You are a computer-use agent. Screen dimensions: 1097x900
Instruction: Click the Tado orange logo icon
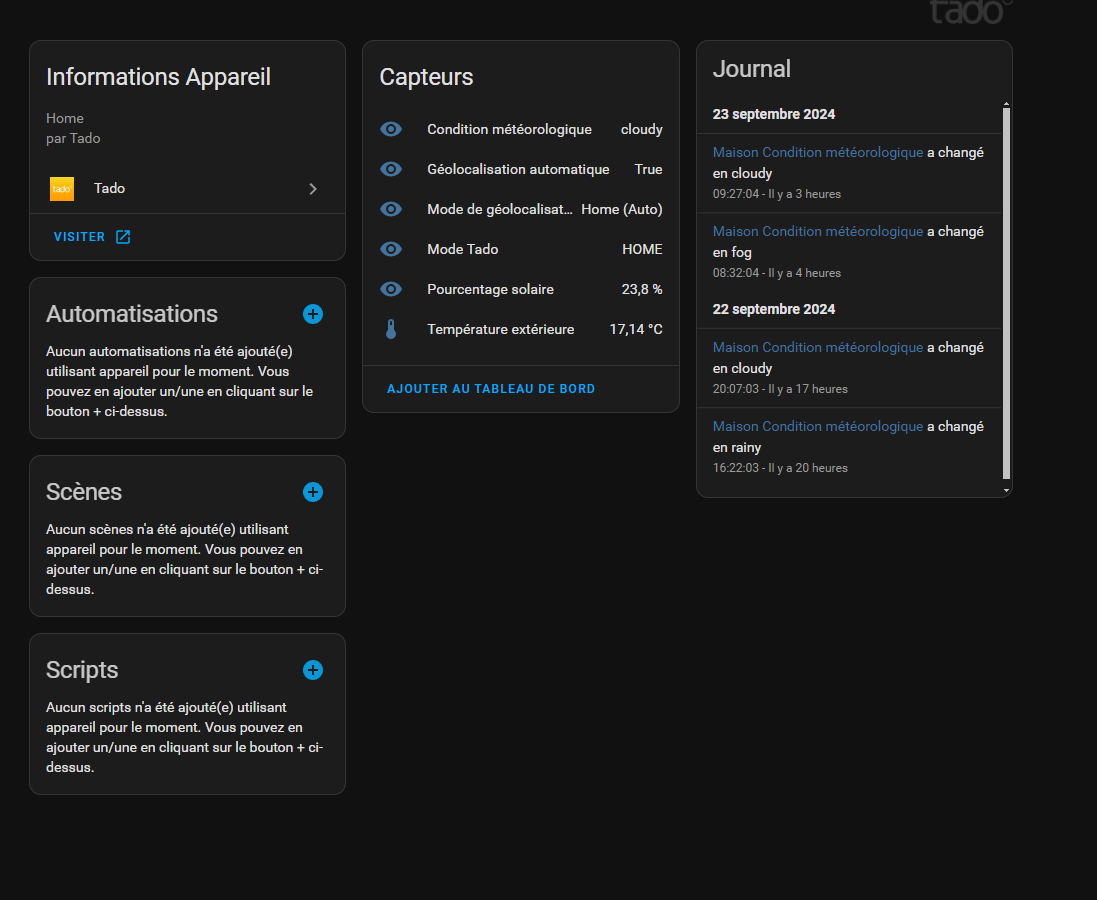(62, 188)
